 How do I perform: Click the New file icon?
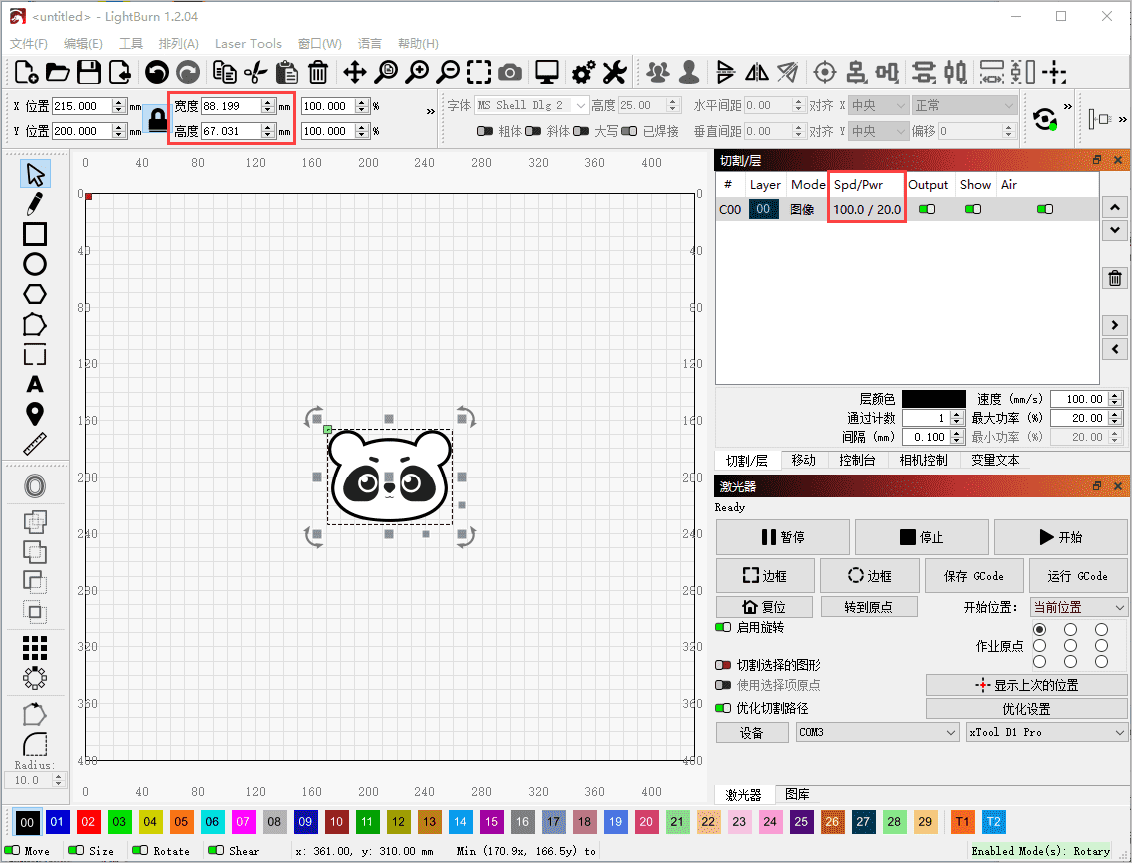(x=26, y=72)
